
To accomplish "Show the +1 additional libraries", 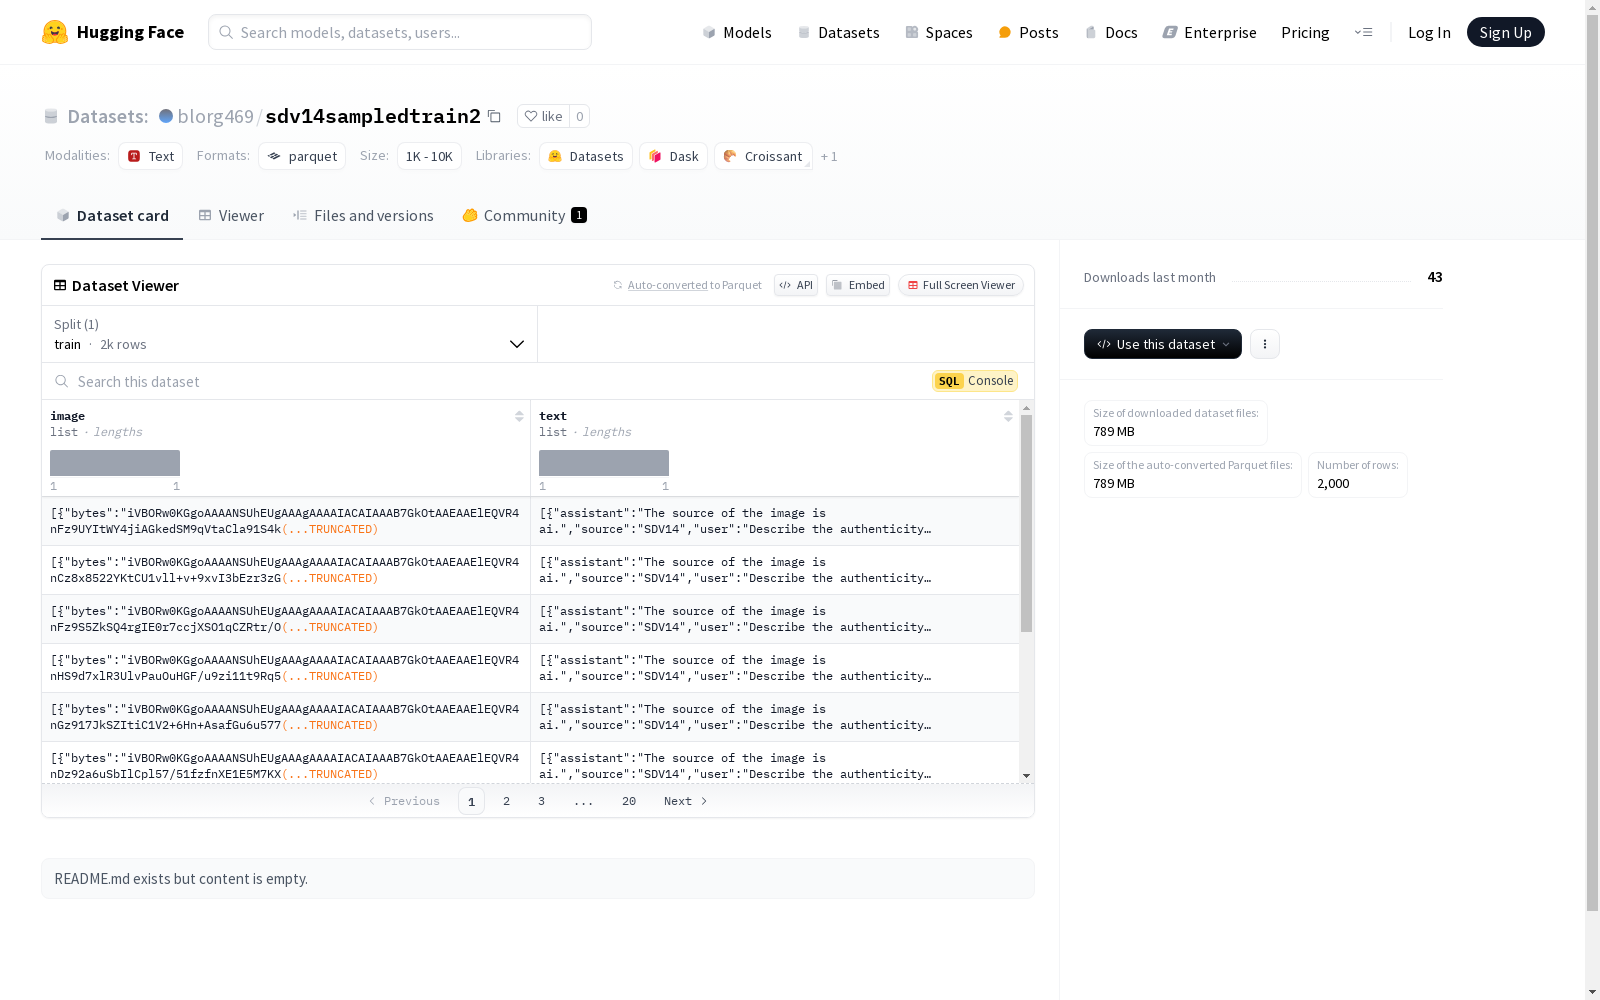I will coord(829,156).
